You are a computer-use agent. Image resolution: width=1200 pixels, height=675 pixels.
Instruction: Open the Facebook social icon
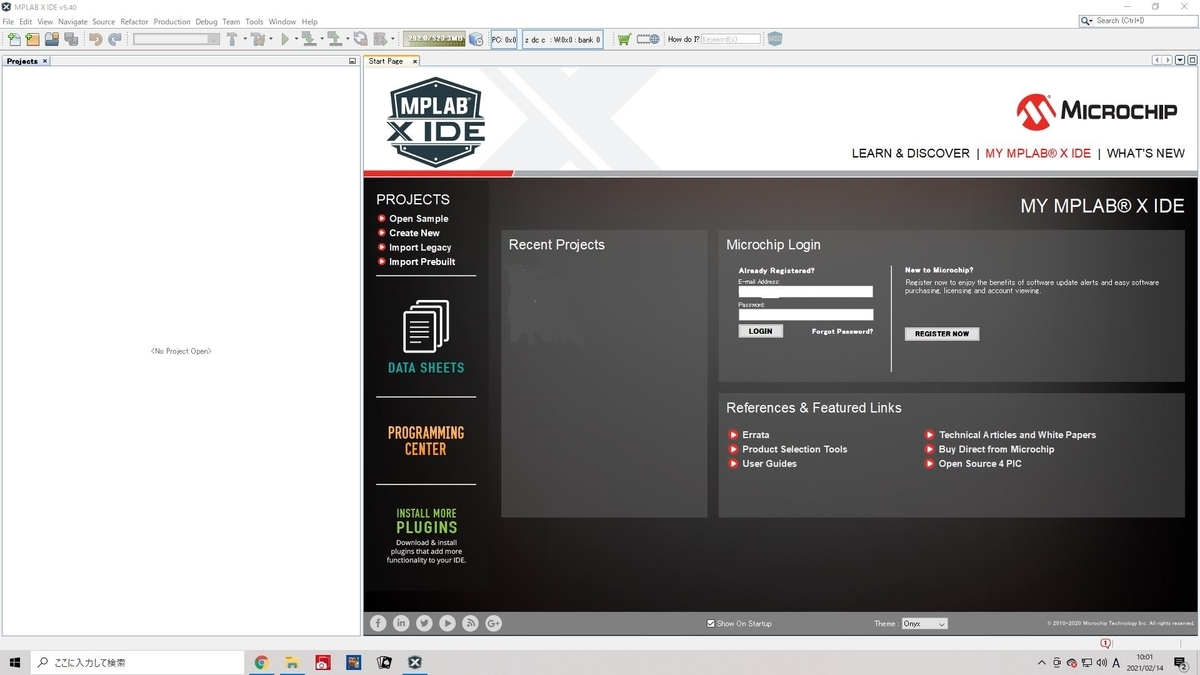(x=378, y=623)
